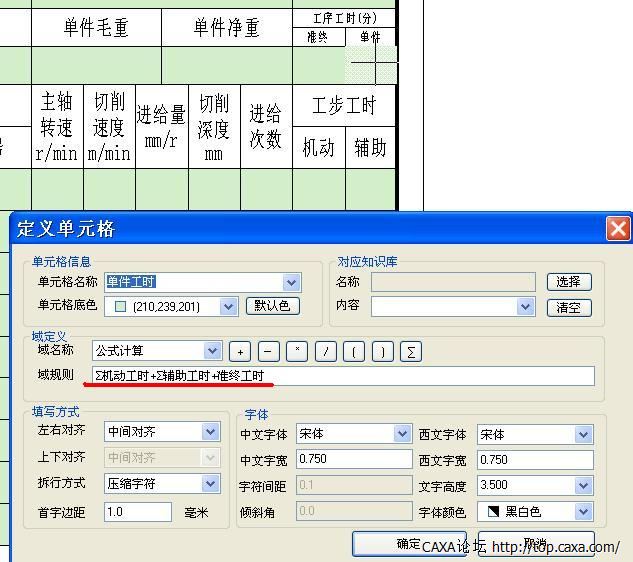The height and width of the screenshot is (562, 633).
Task: Click the 切削深度 mm header cell
Action: point(214,126)
